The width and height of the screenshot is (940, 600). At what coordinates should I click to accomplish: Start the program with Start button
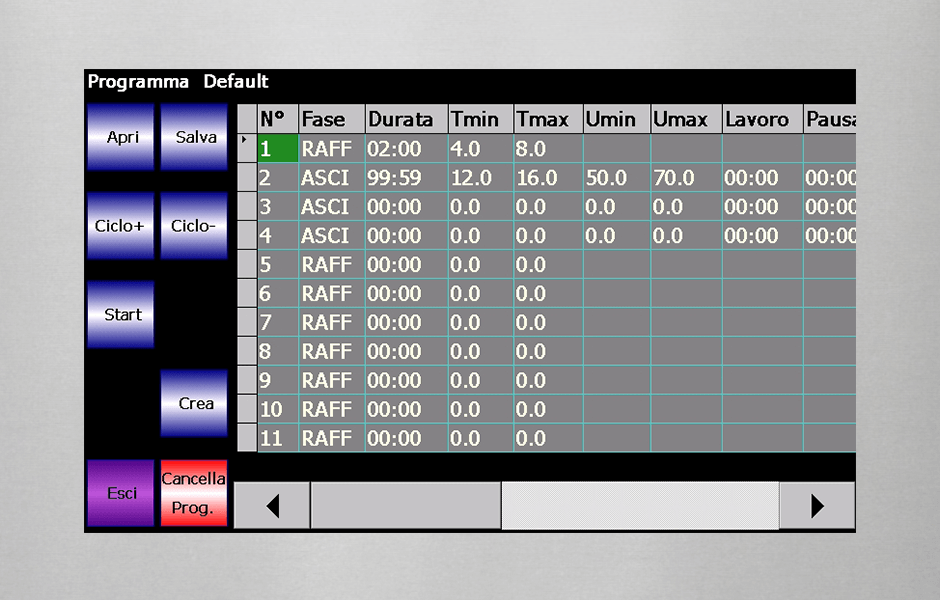pyautogui.click(x=120, y=315)
